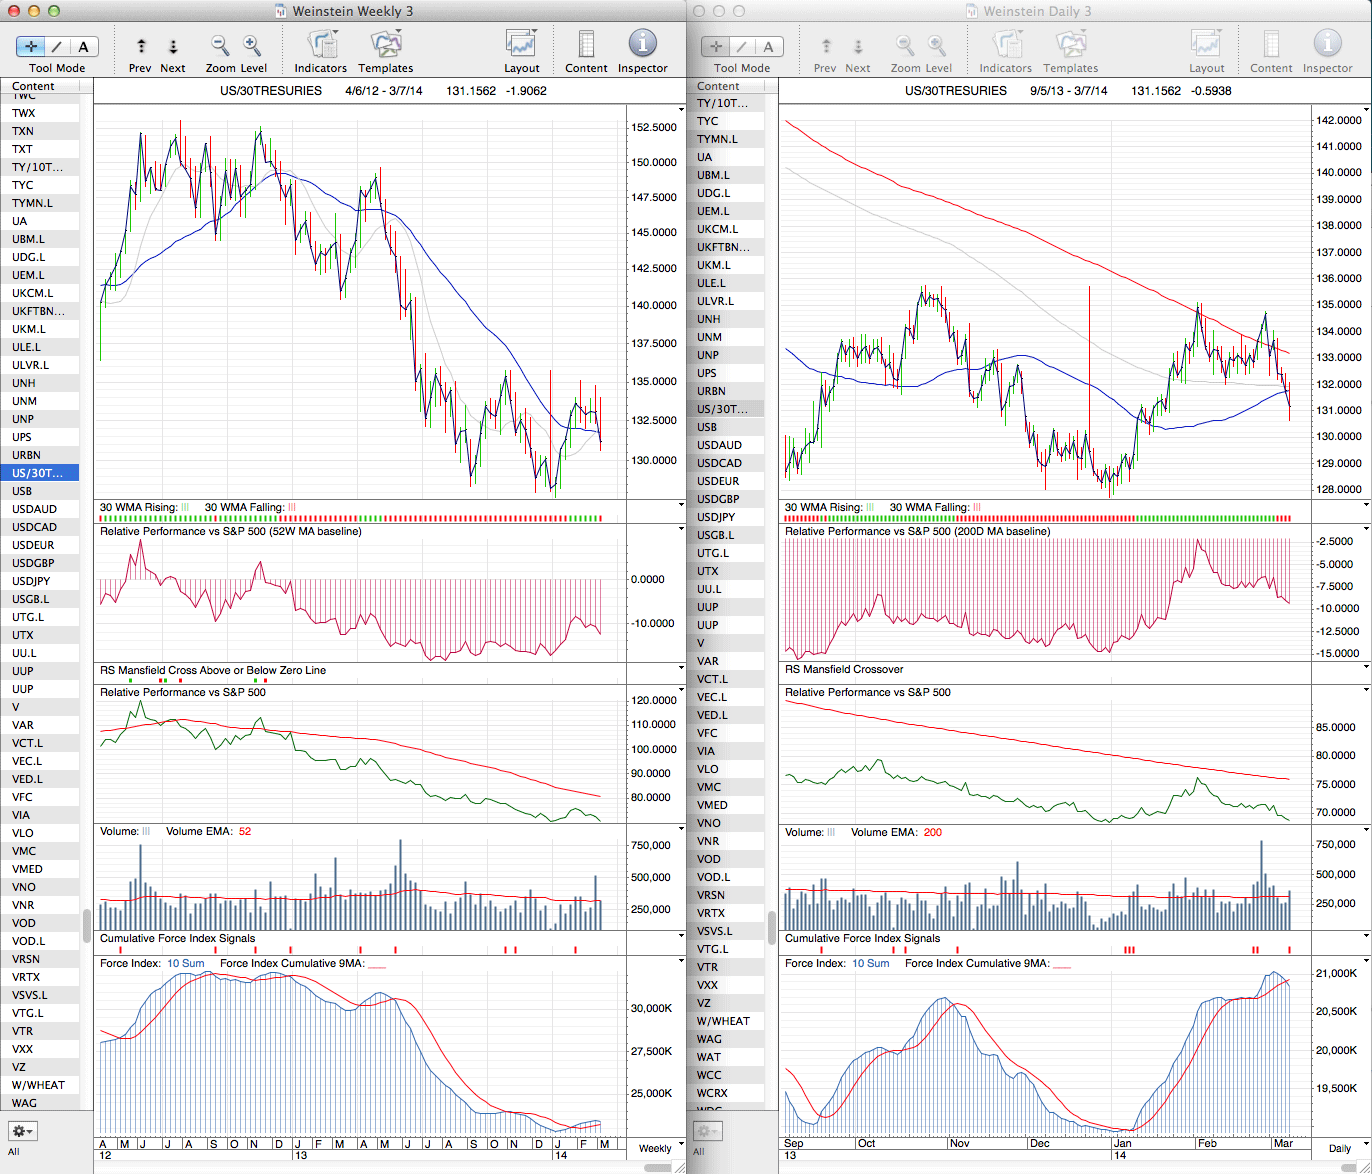Toggle Content sidebar in Weekly toolbar
Screen dimensions: 1372x1174
586,45
